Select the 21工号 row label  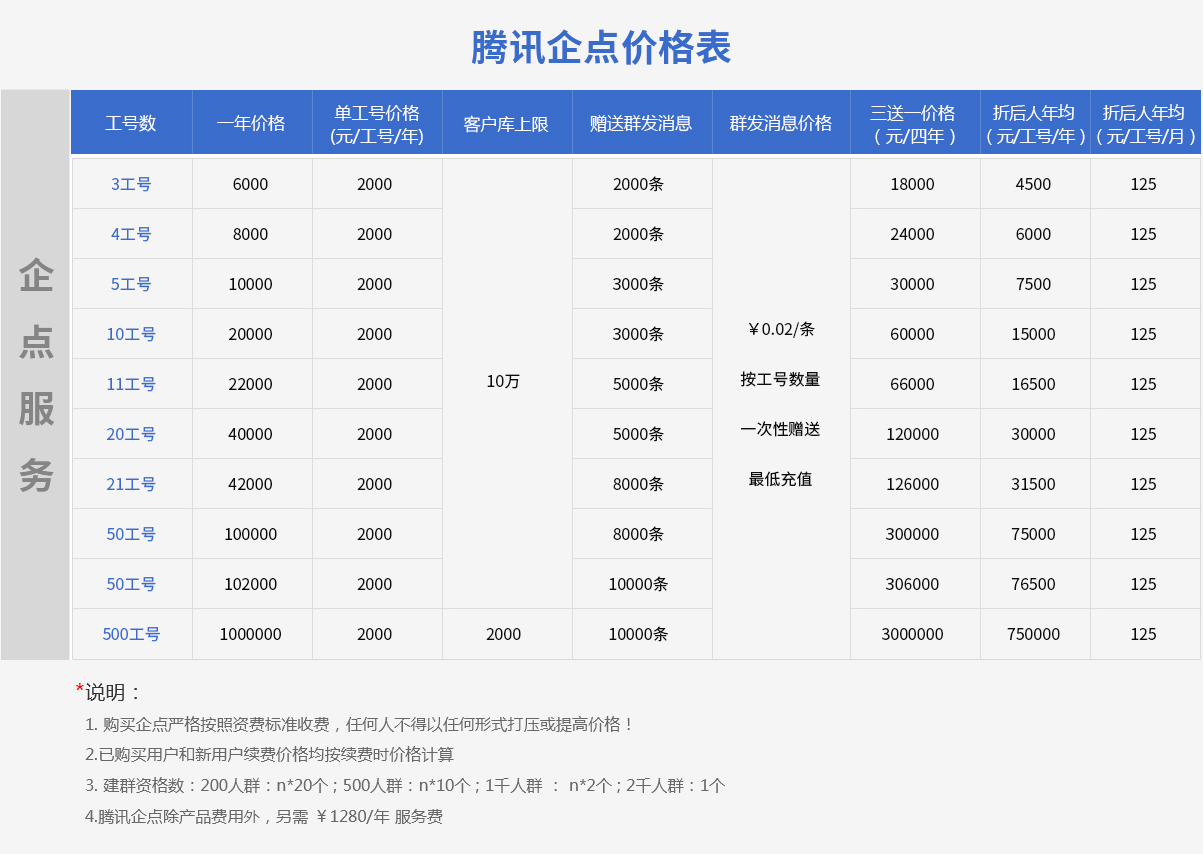tap(131, 484)
